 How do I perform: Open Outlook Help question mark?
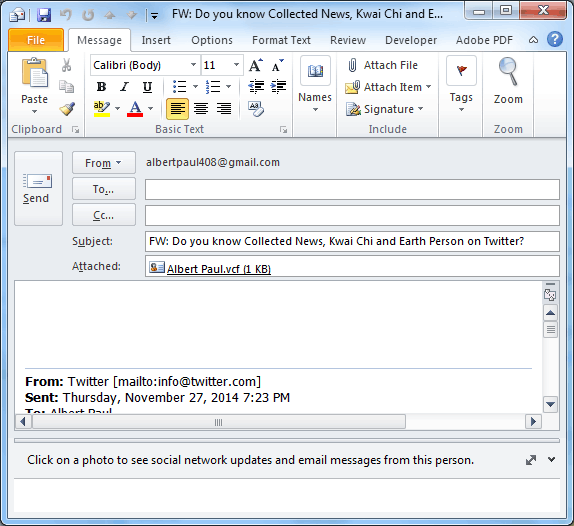[555, 39]
